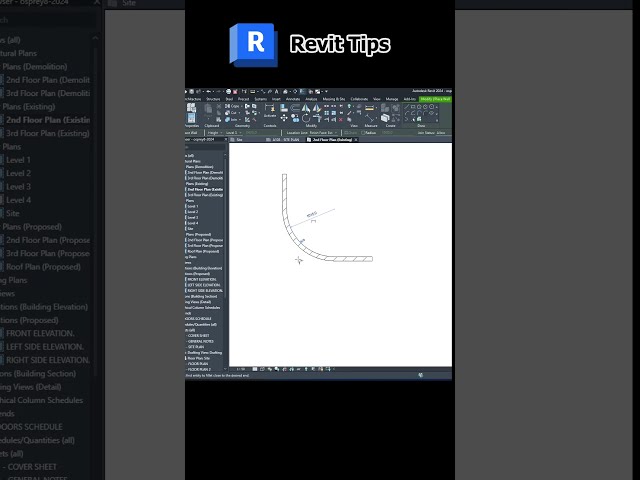Open the Insert ribbon tab
Image resolution: width=640 pixels, height=480 pixels.
276,99
